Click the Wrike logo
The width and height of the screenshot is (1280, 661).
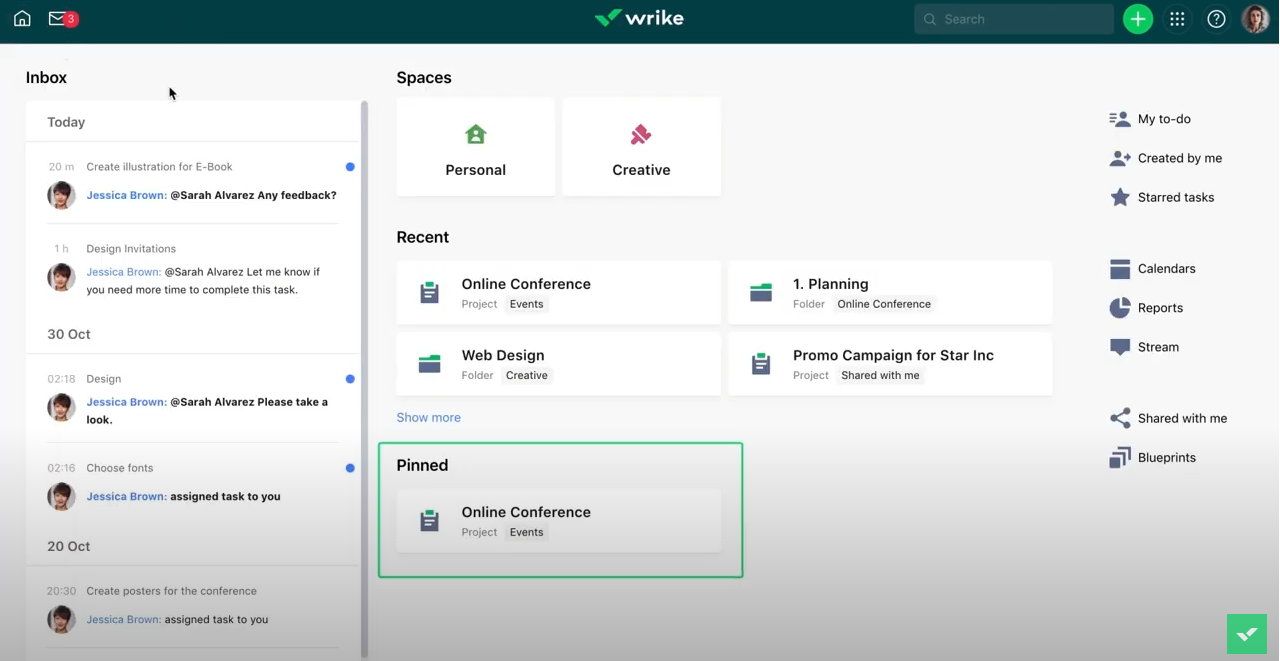pyautogui.click(x=639, y=18)
